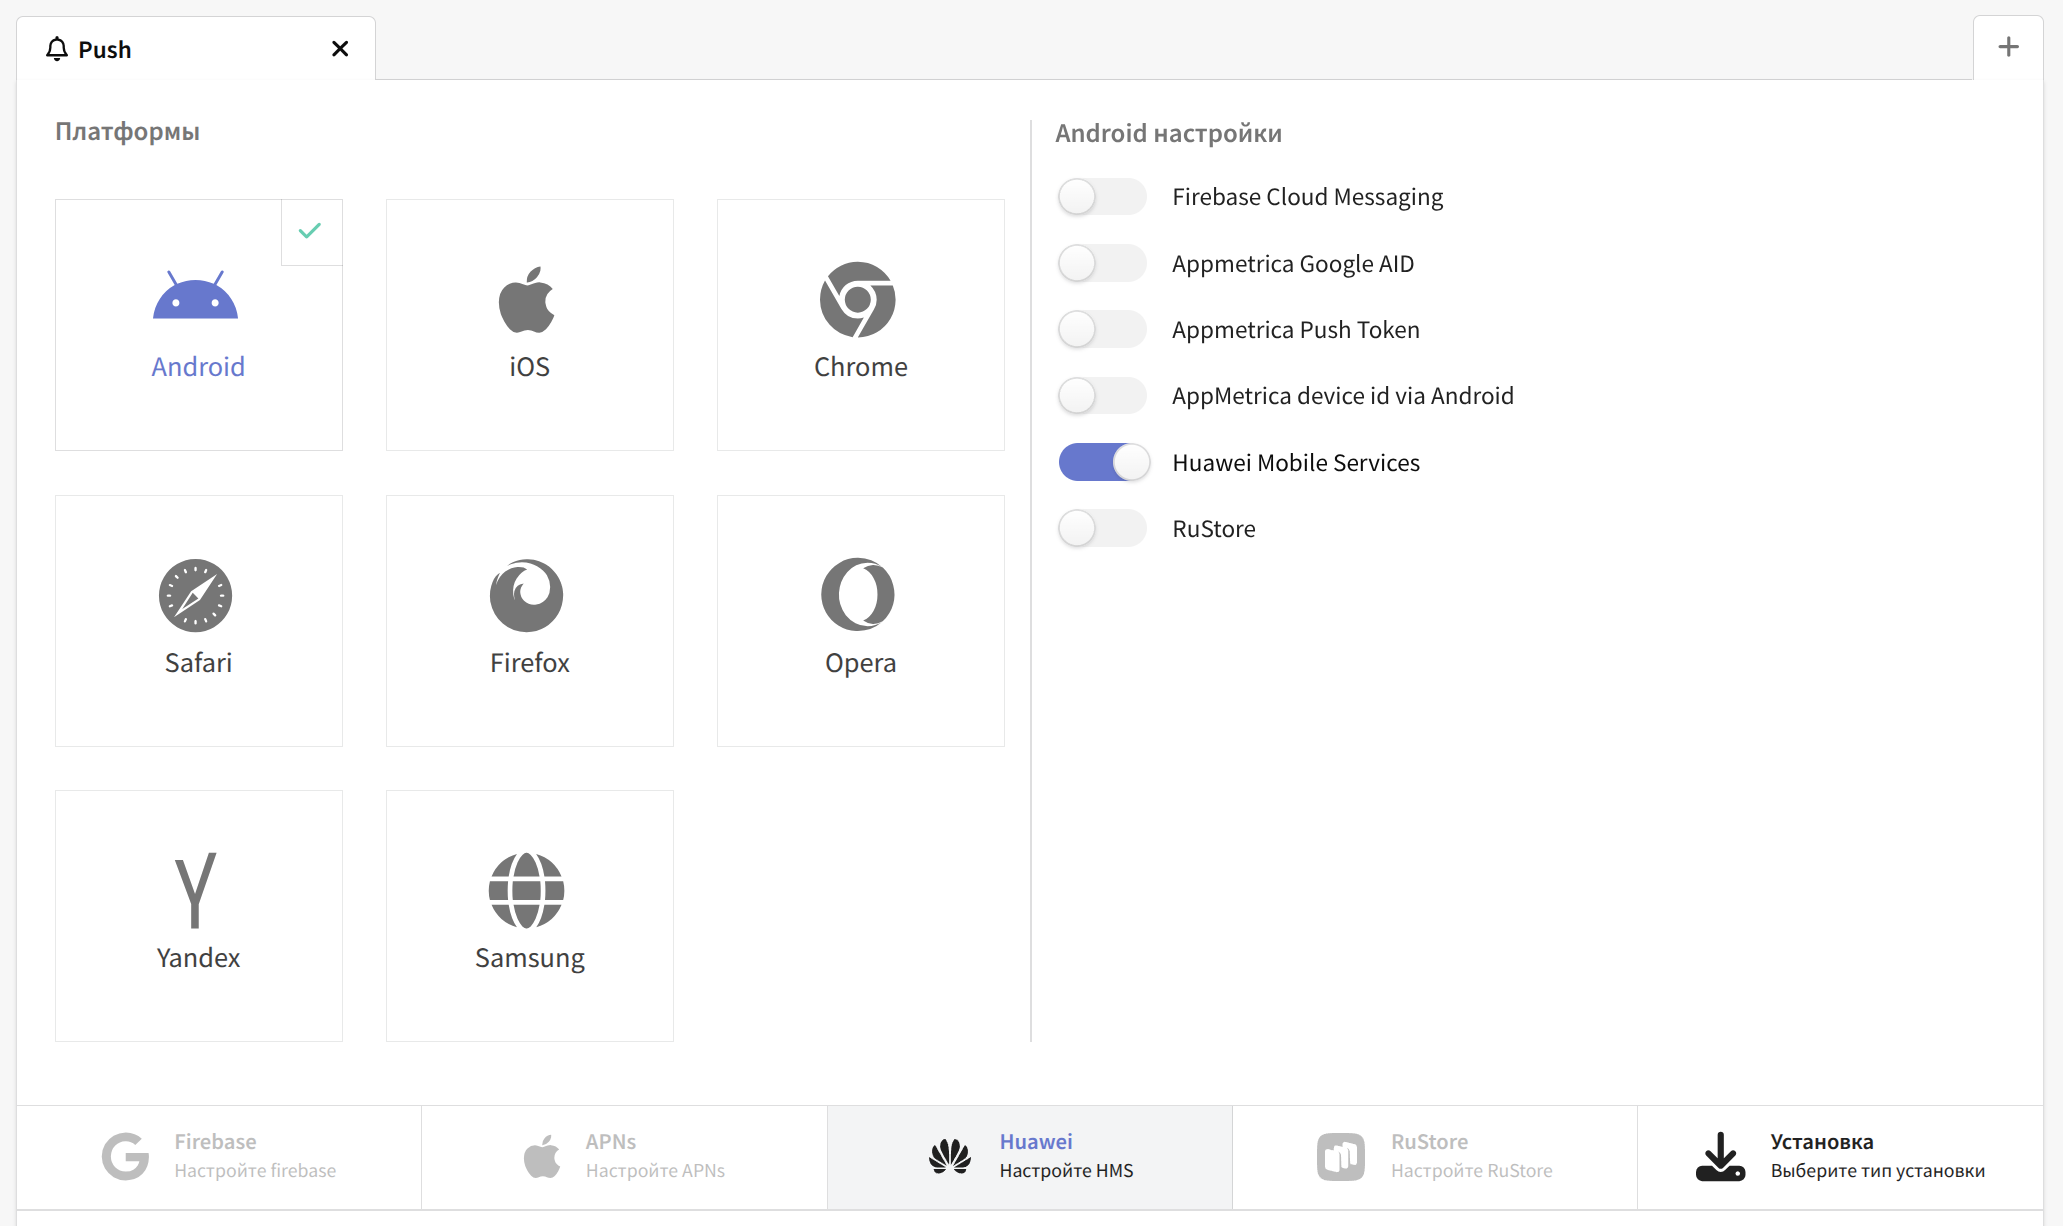Open the Firebase setup step tab
2063x1226 pixels.
pyautogui.click(x=219, y=1157)
